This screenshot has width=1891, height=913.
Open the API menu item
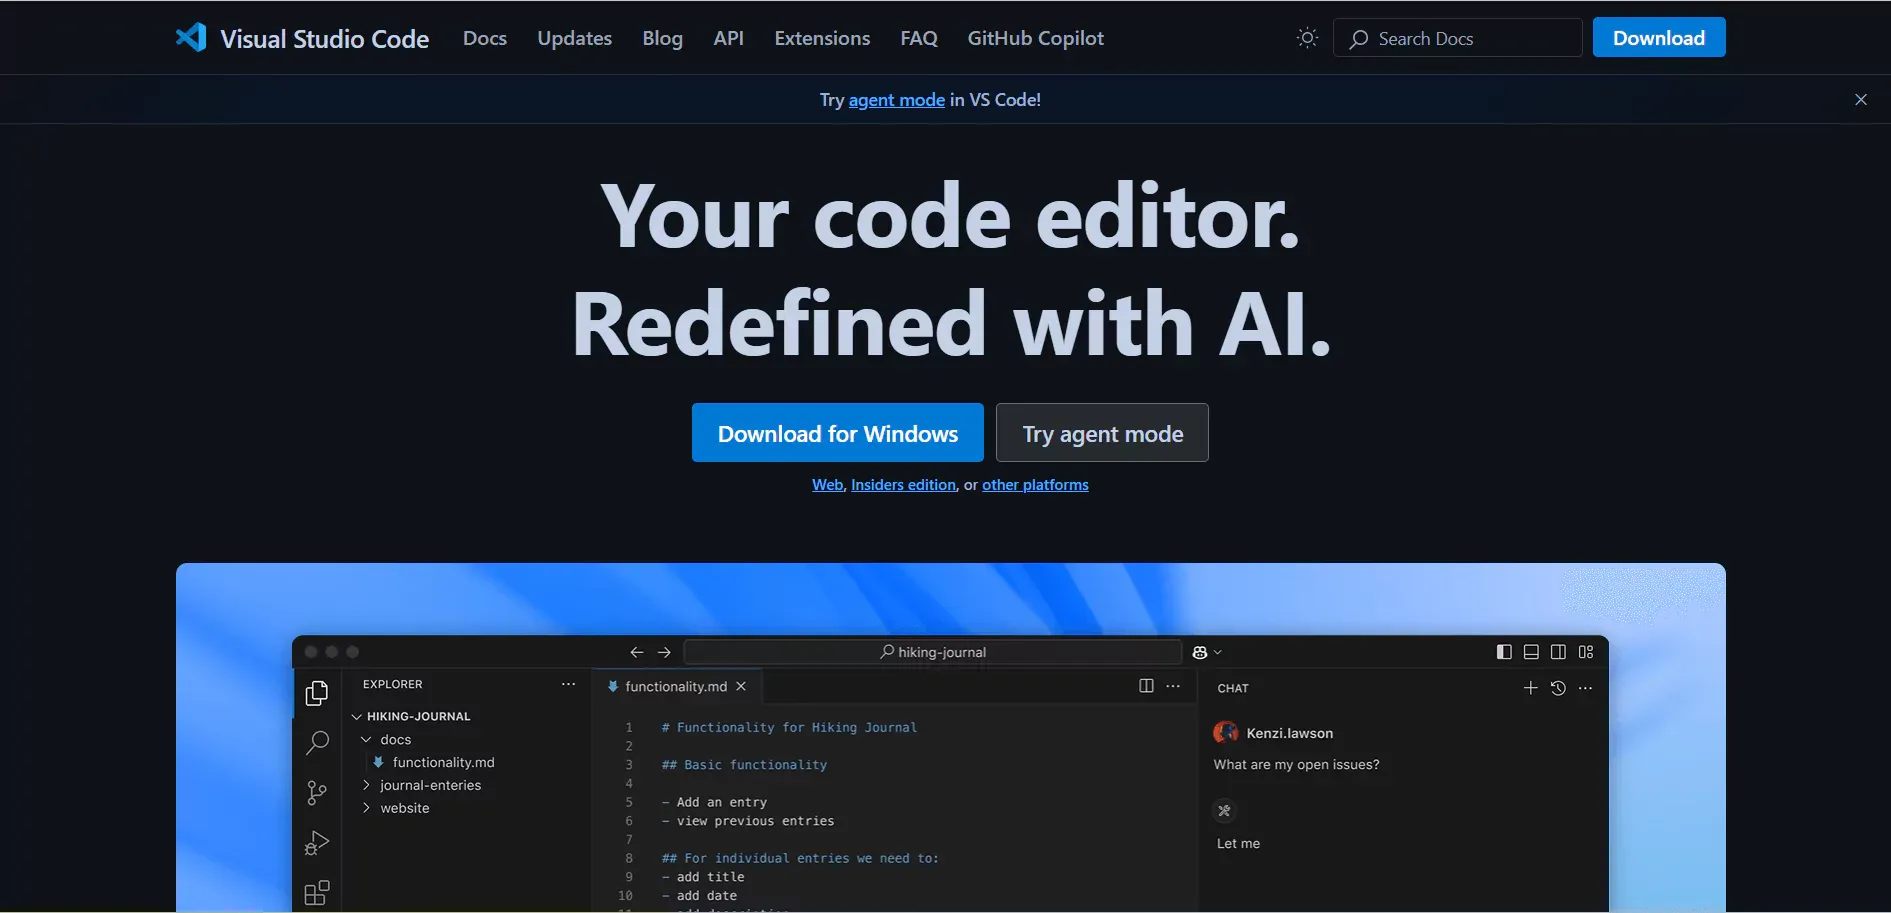[x=729, y=38]
